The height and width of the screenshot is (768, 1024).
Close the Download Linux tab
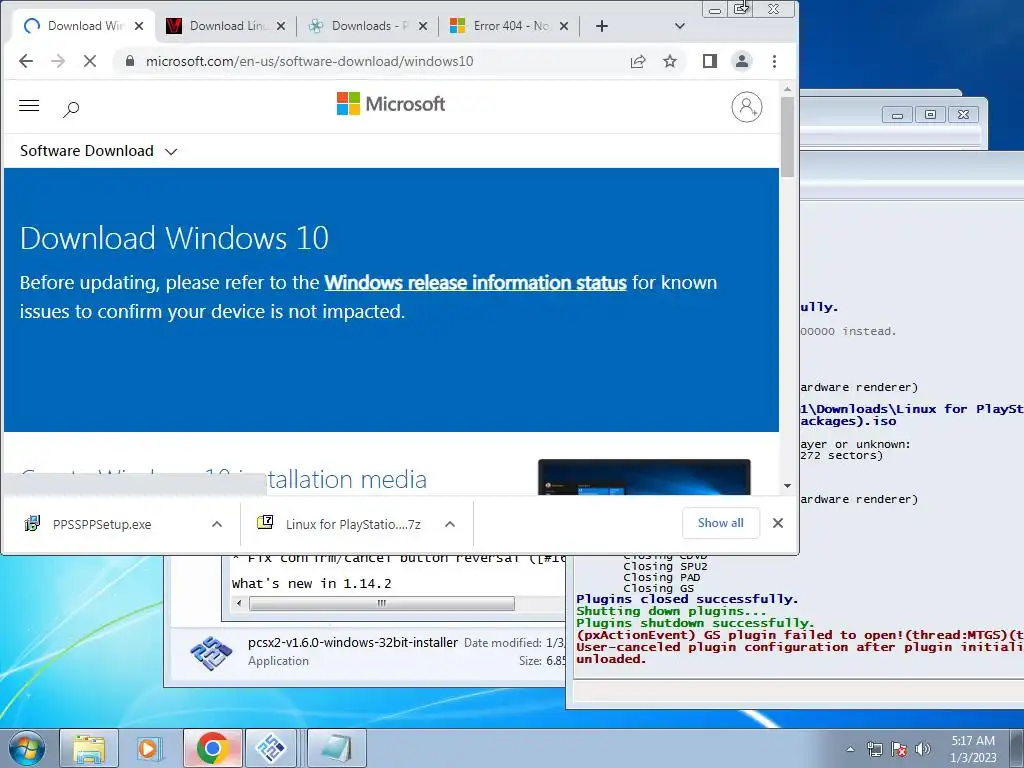[x=281, y=26]
